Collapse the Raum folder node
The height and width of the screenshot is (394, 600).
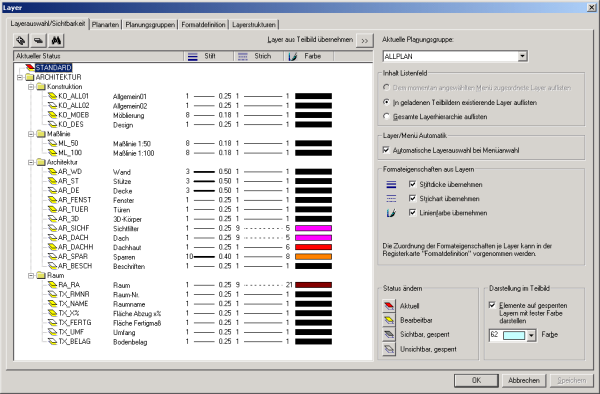(31, 275)
